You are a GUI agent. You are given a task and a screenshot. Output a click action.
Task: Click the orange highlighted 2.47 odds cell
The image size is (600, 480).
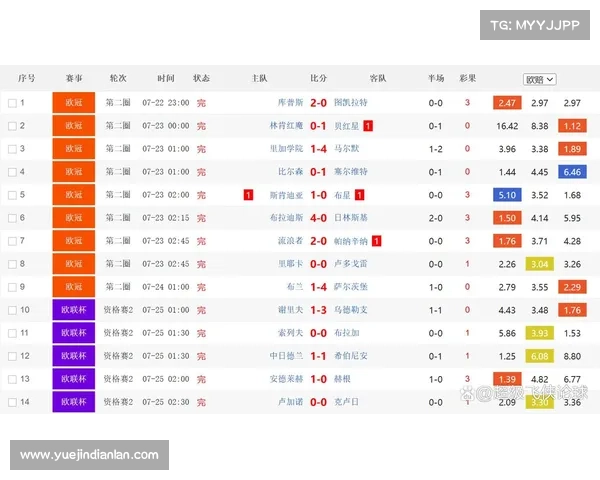coord(507,103)
